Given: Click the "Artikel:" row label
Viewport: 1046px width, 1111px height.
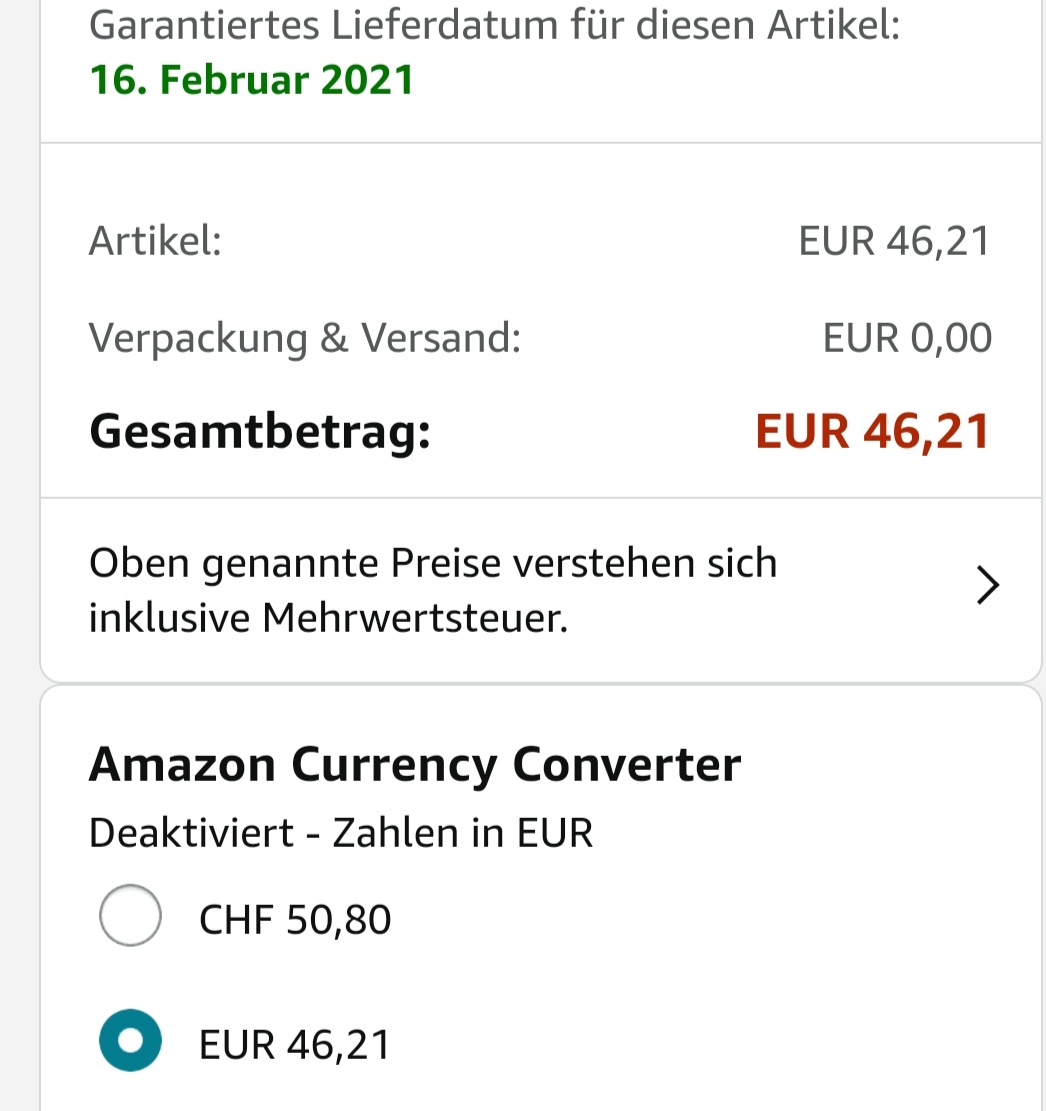Looking at the screenshot, I should click(155, 241).
